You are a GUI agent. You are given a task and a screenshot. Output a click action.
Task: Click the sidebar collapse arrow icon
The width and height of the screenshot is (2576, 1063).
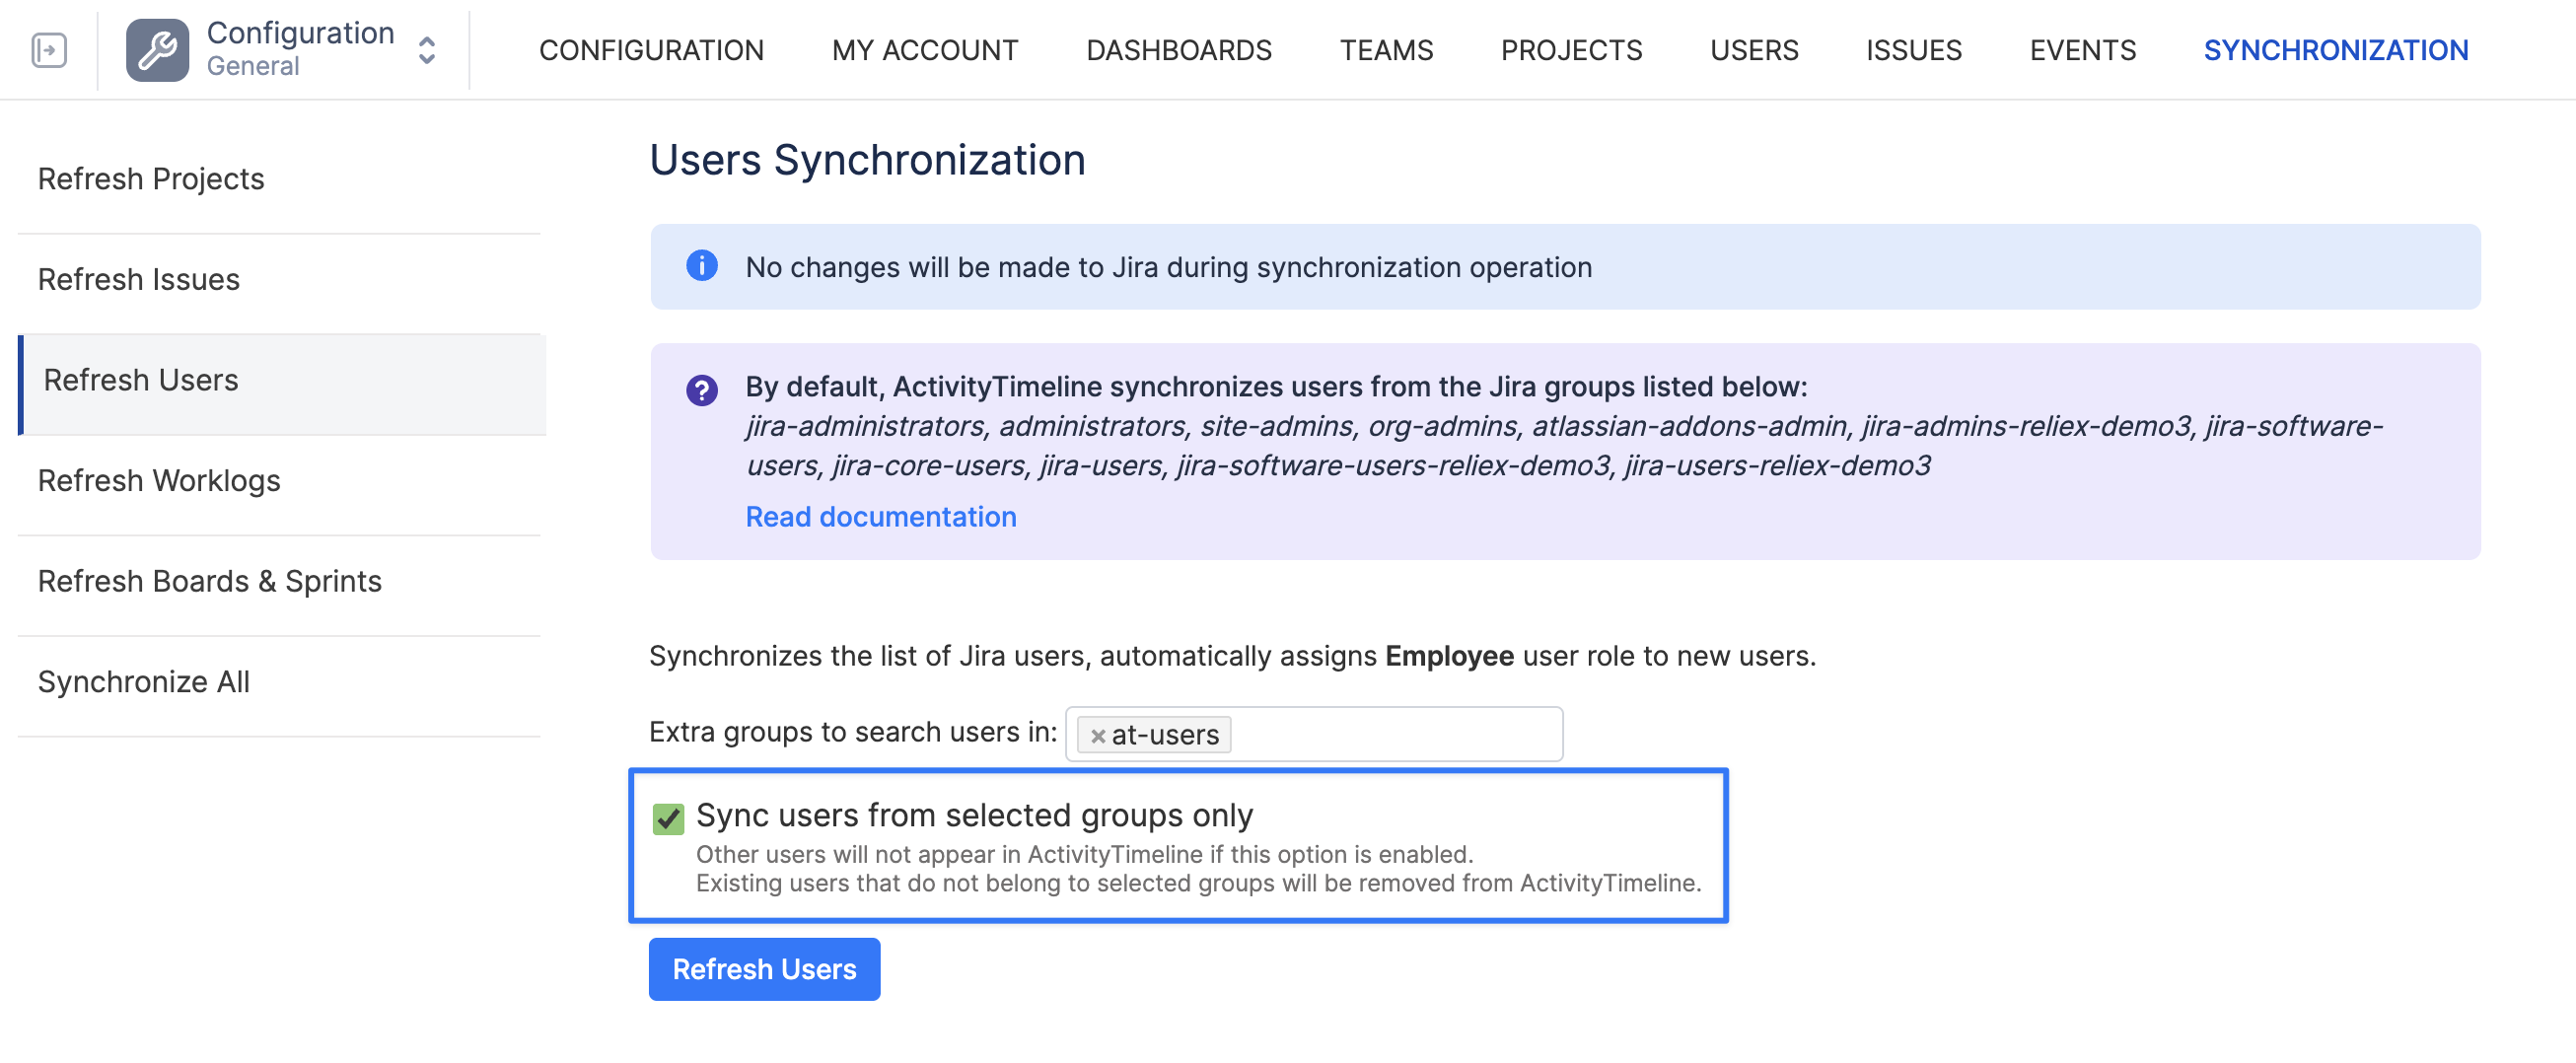(49, 50)
